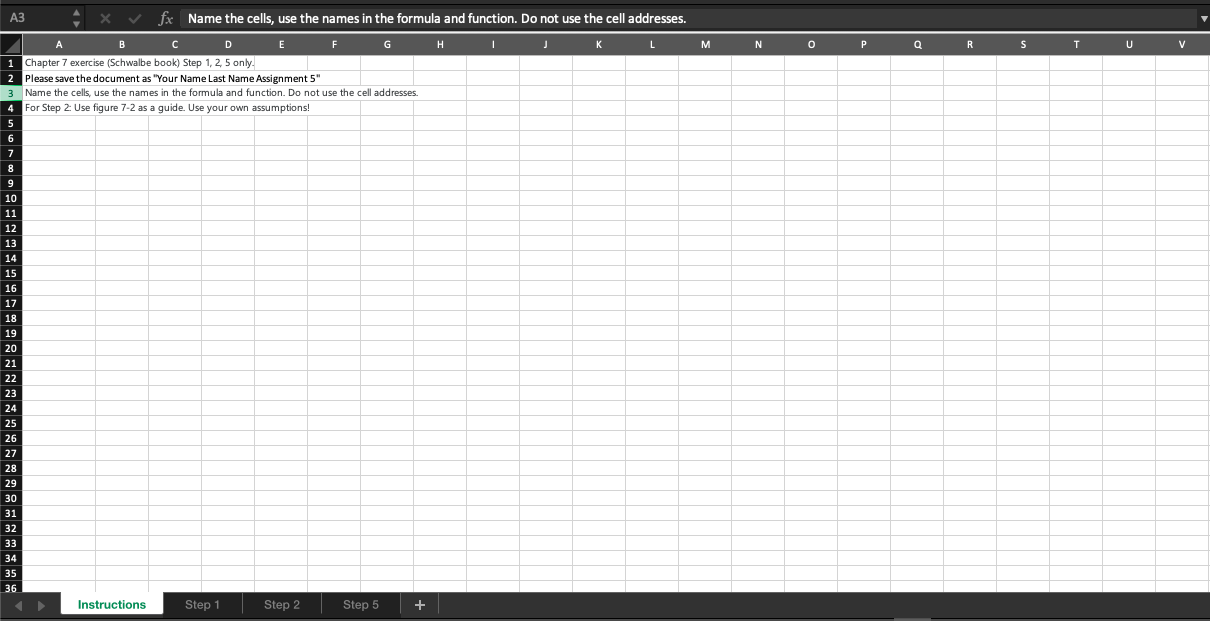Select the cell with Chapter 7 exercise text
The height and width of the screenshot is (621, 1210).
[59, 62]
